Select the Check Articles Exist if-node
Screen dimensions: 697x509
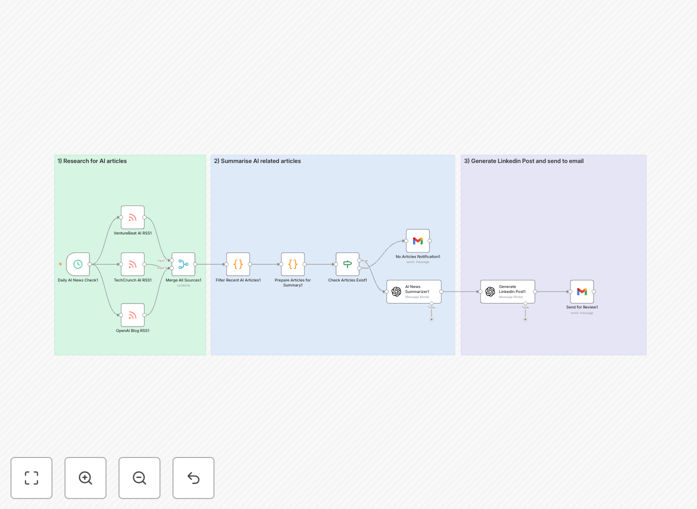[348, 265]
